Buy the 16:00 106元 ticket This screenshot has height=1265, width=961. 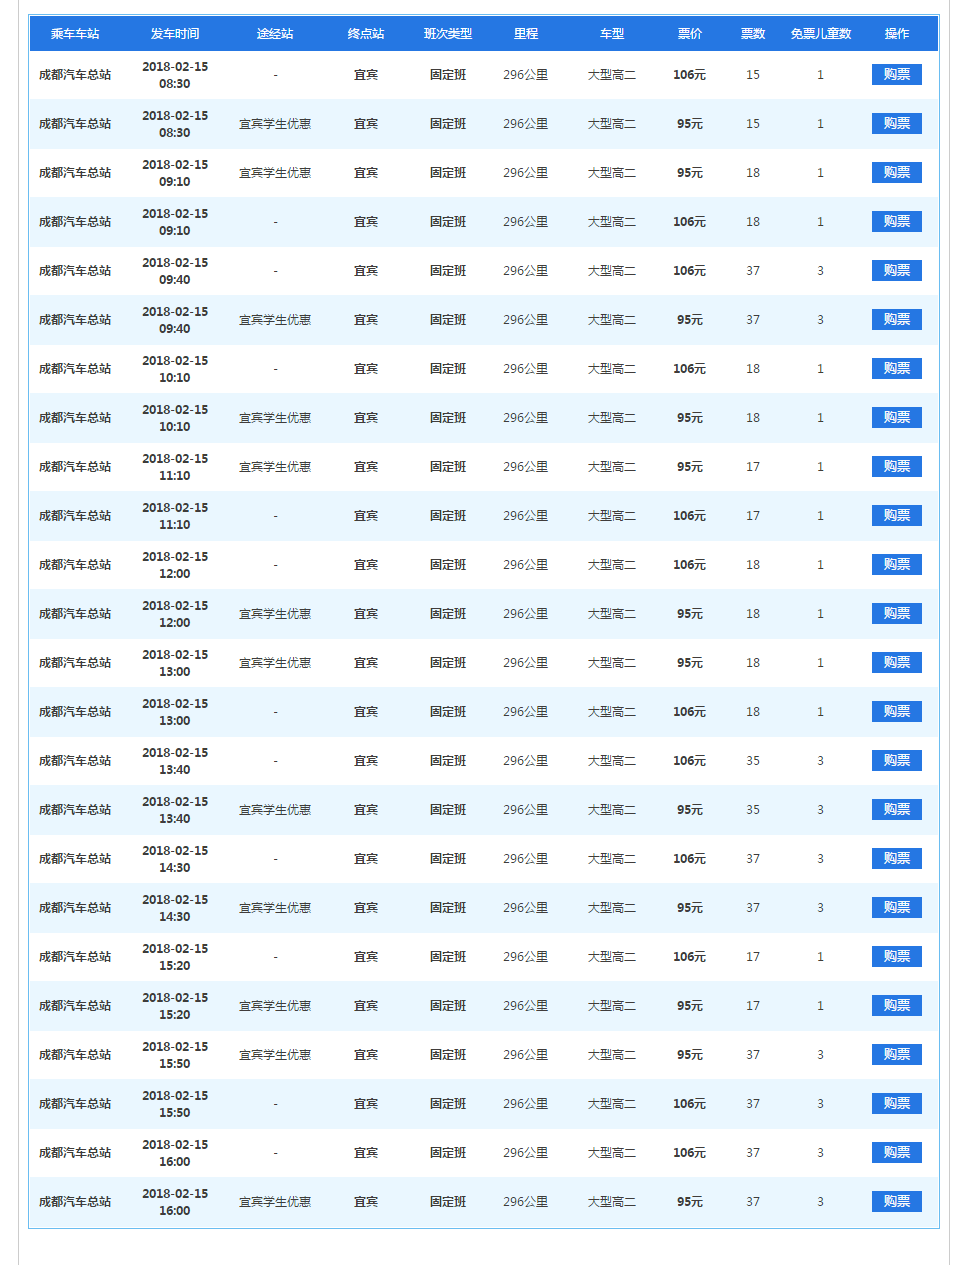pos(896,1153)
